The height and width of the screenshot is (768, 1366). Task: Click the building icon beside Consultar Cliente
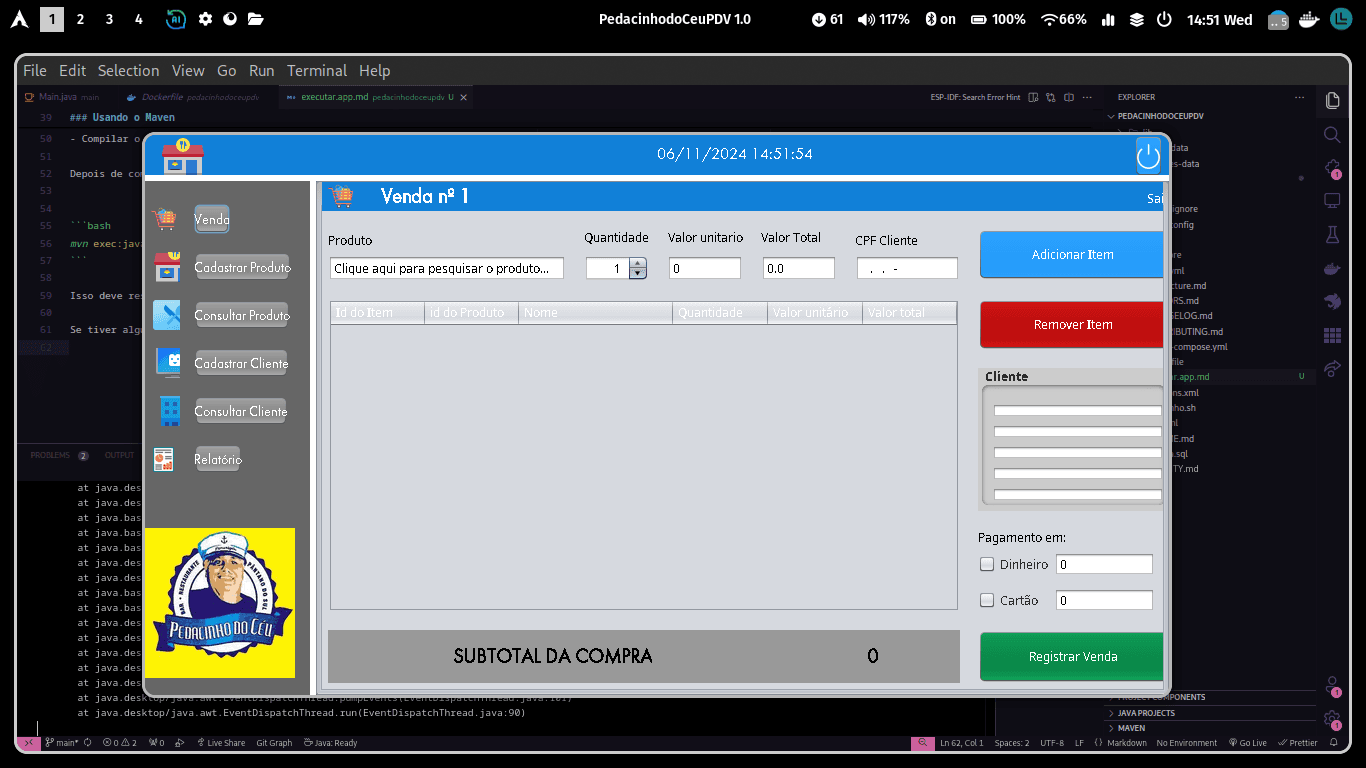(x=170, y=411)
